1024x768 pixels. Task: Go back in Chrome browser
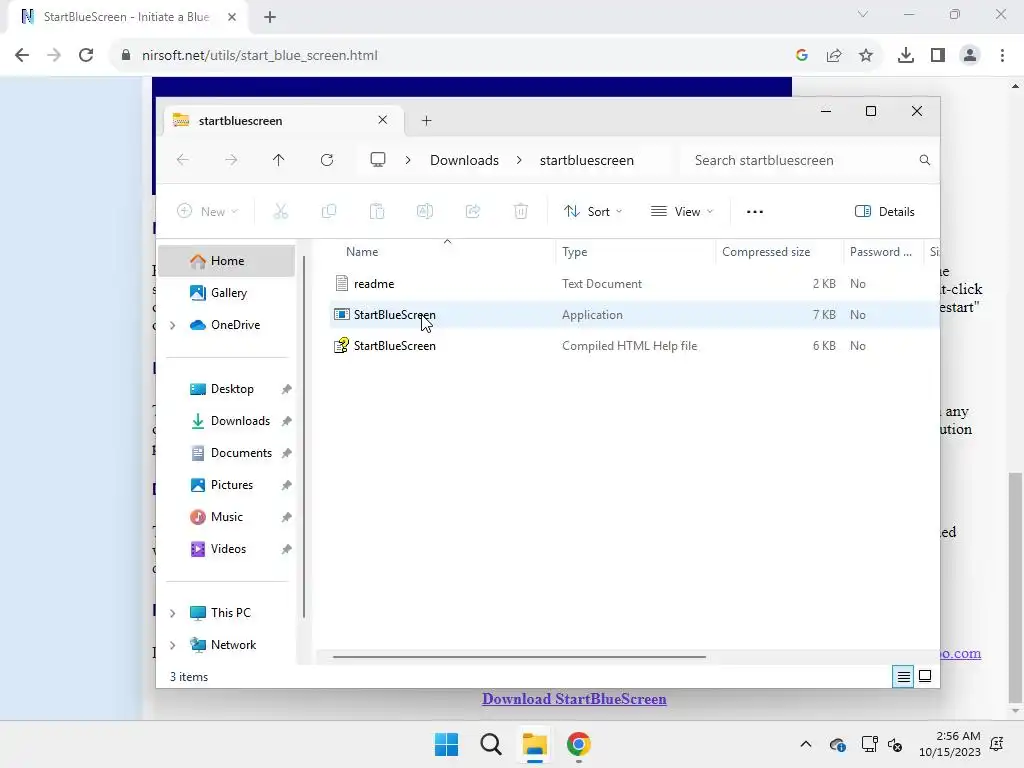(22, 56)
